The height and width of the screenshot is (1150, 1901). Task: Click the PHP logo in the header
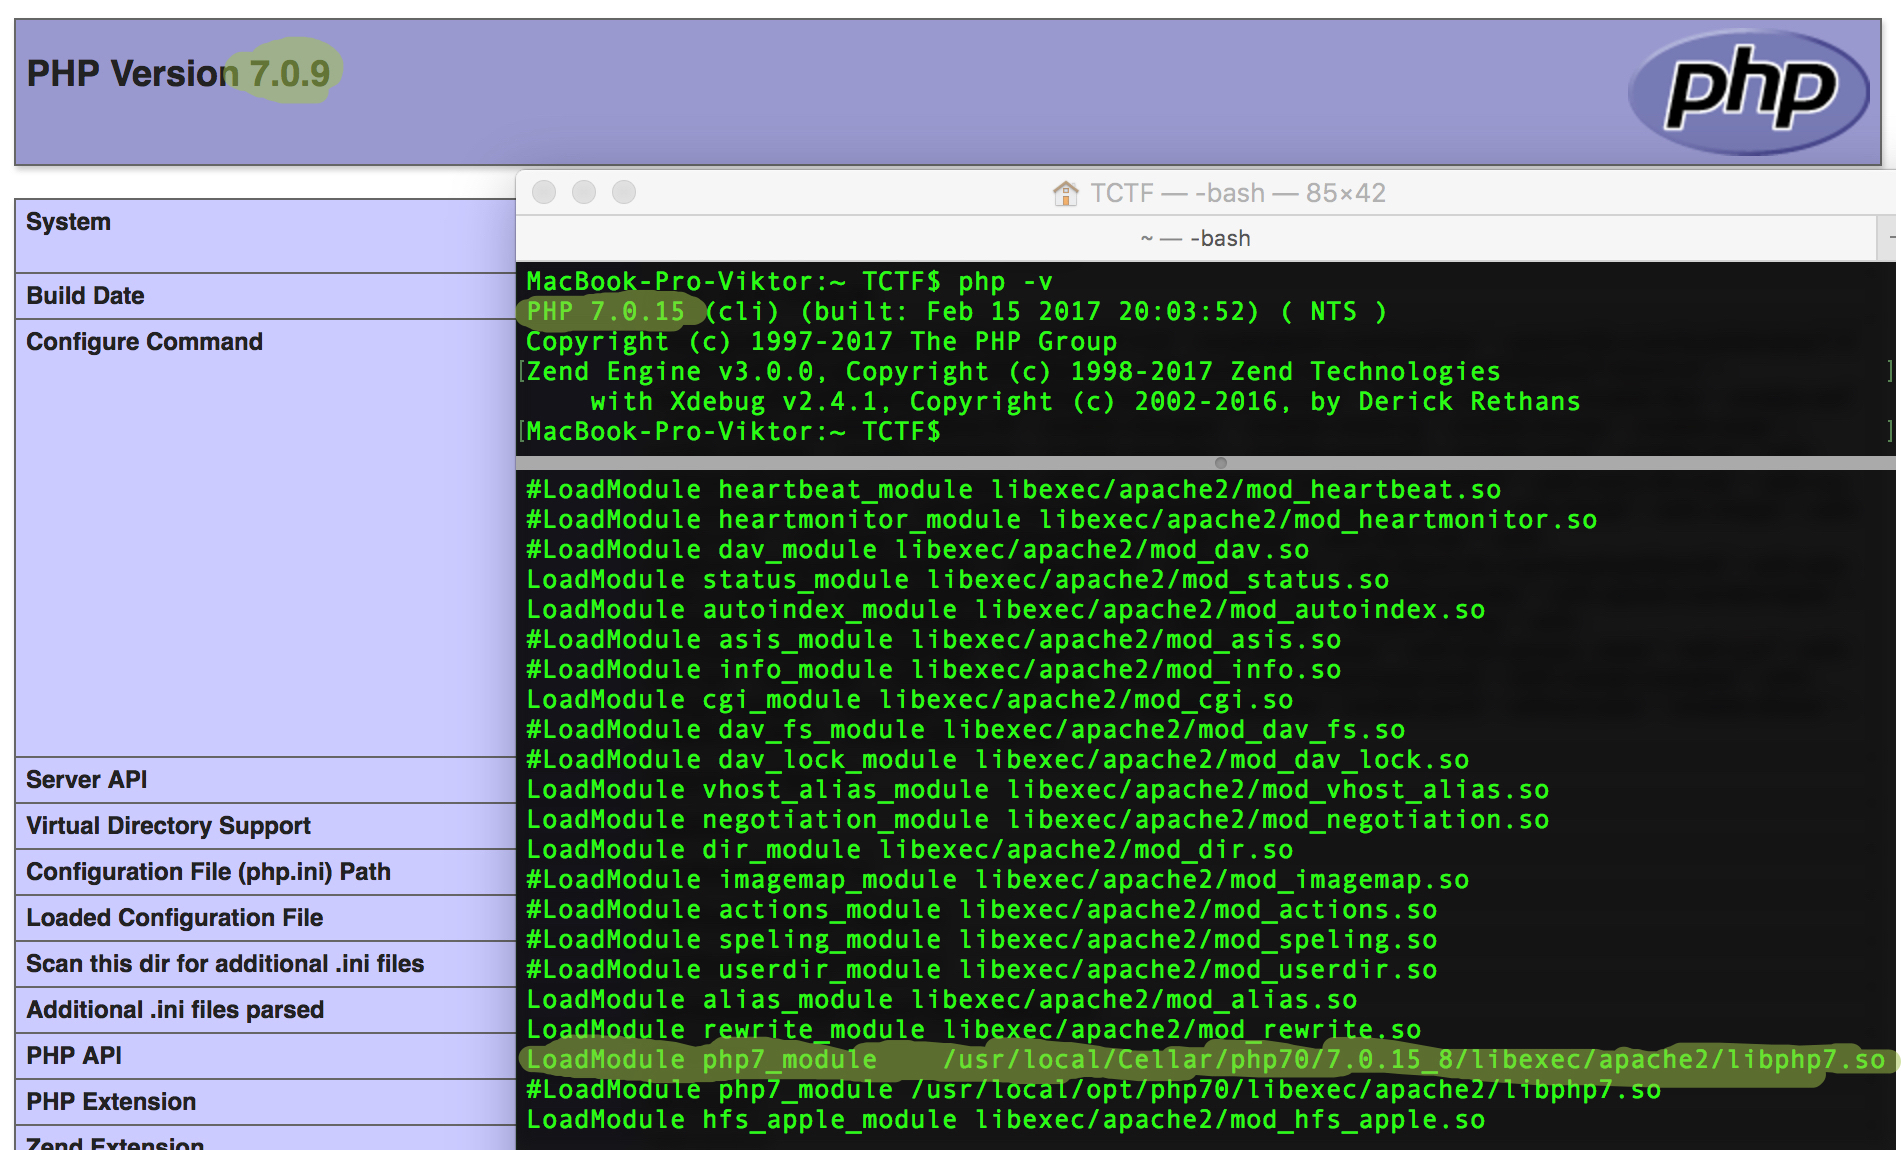[x=1749, y=91]
